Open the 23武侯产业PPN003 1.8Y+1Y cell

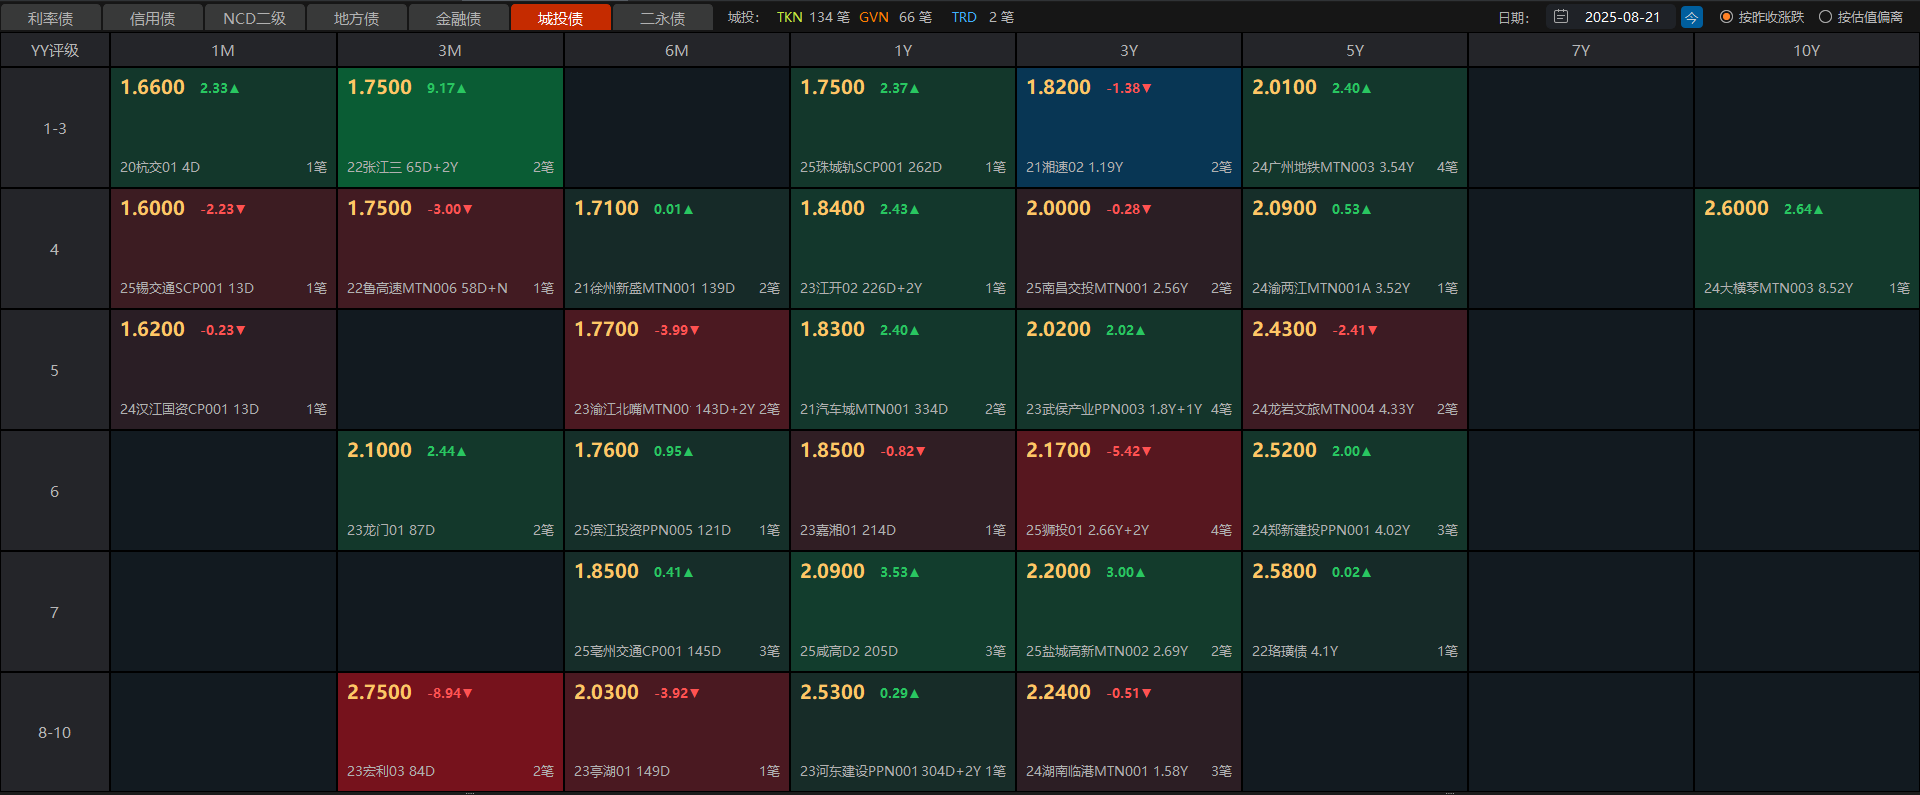pos(1129,369)
